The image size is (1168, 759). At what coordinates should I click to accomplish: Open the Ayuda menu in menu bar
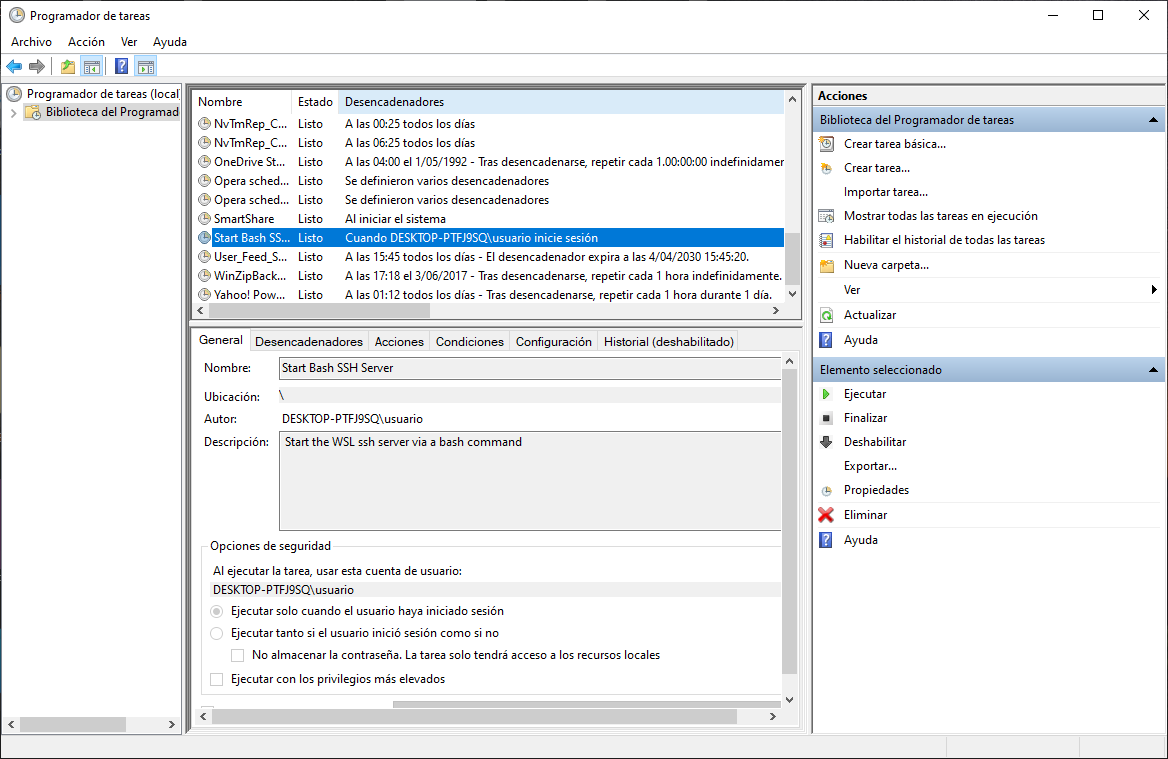pos(170,42)
